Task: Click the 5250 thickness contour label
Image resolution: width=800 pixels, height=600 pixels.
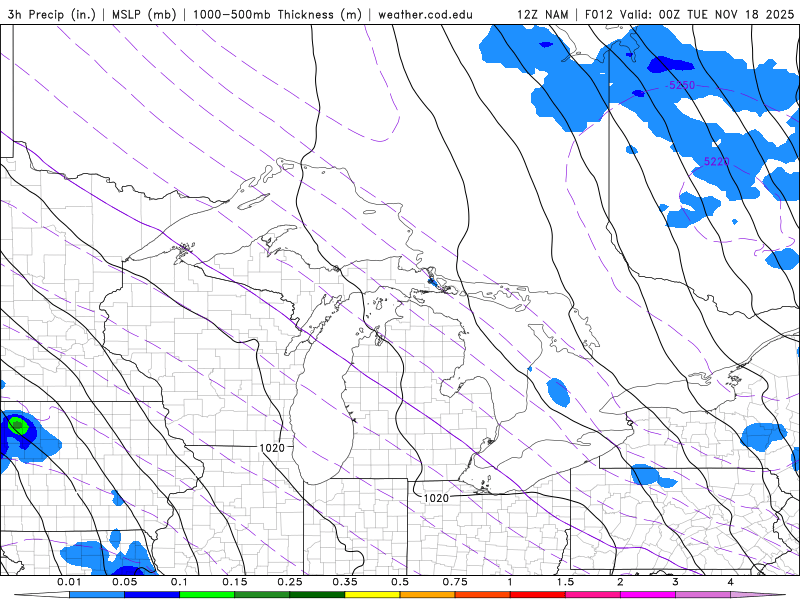Action: point(682,85)
